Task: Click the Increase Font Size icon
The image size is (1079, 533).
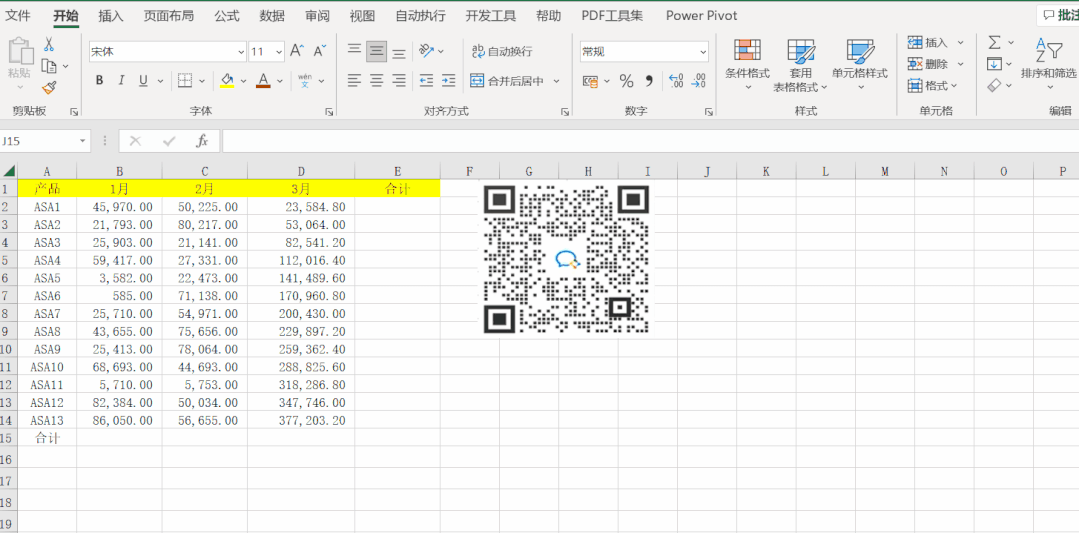Action: click(x=297, y=51)
